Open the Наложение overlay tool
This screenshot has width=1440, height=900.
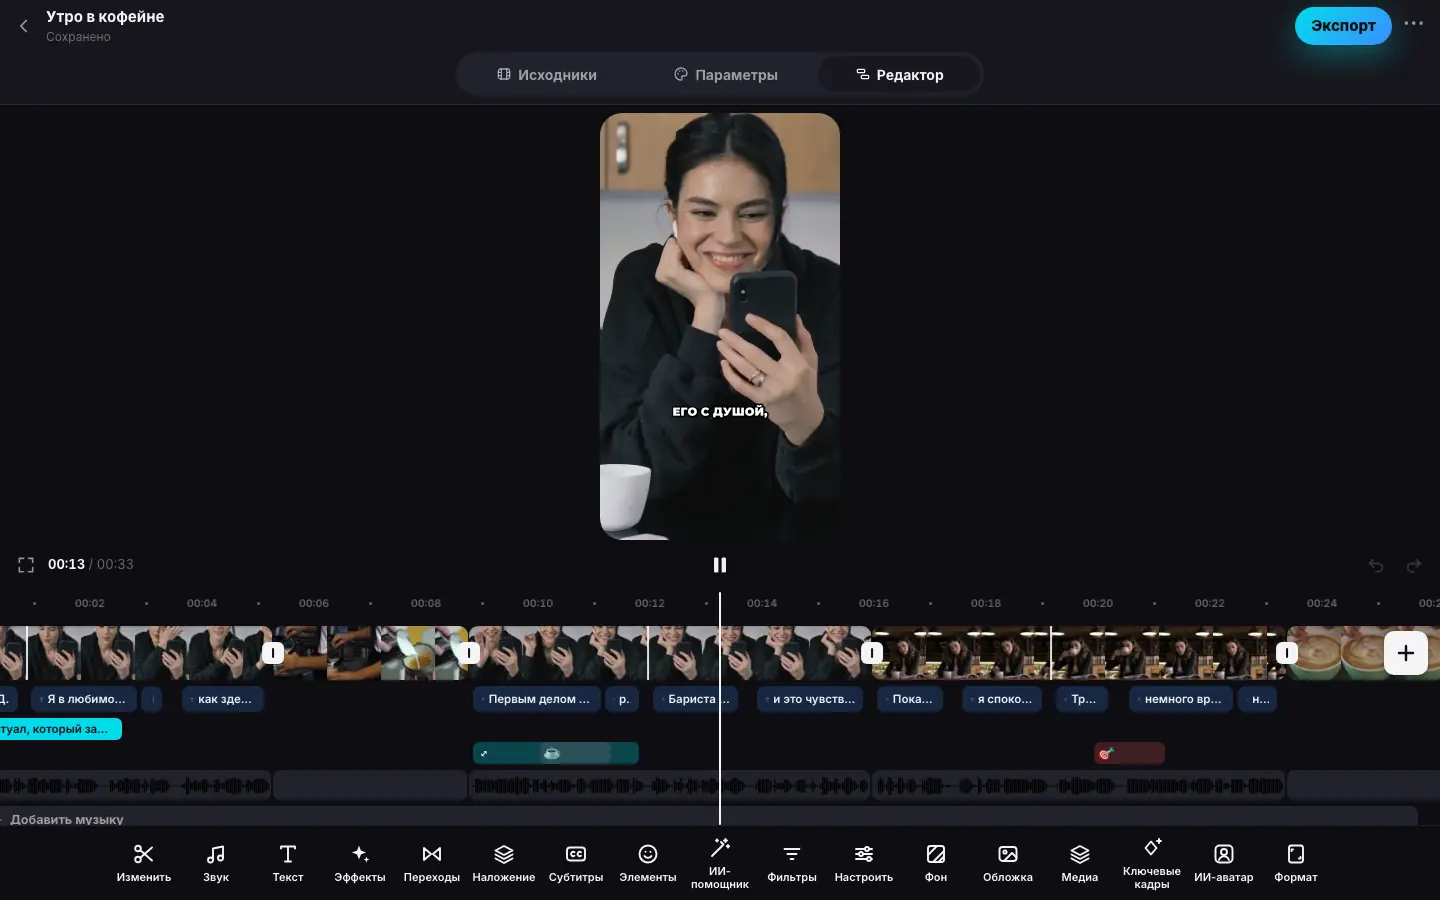pos(504,863)
